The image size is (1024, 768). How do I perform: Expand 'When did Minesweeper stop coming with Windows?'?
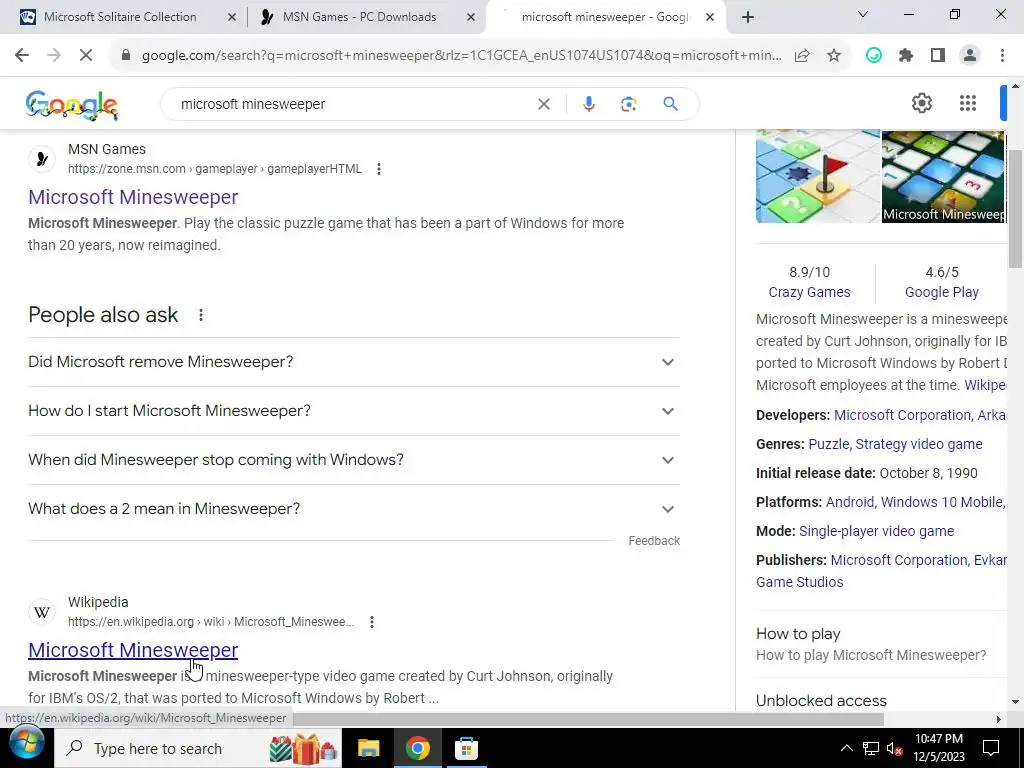click(354, 460)
